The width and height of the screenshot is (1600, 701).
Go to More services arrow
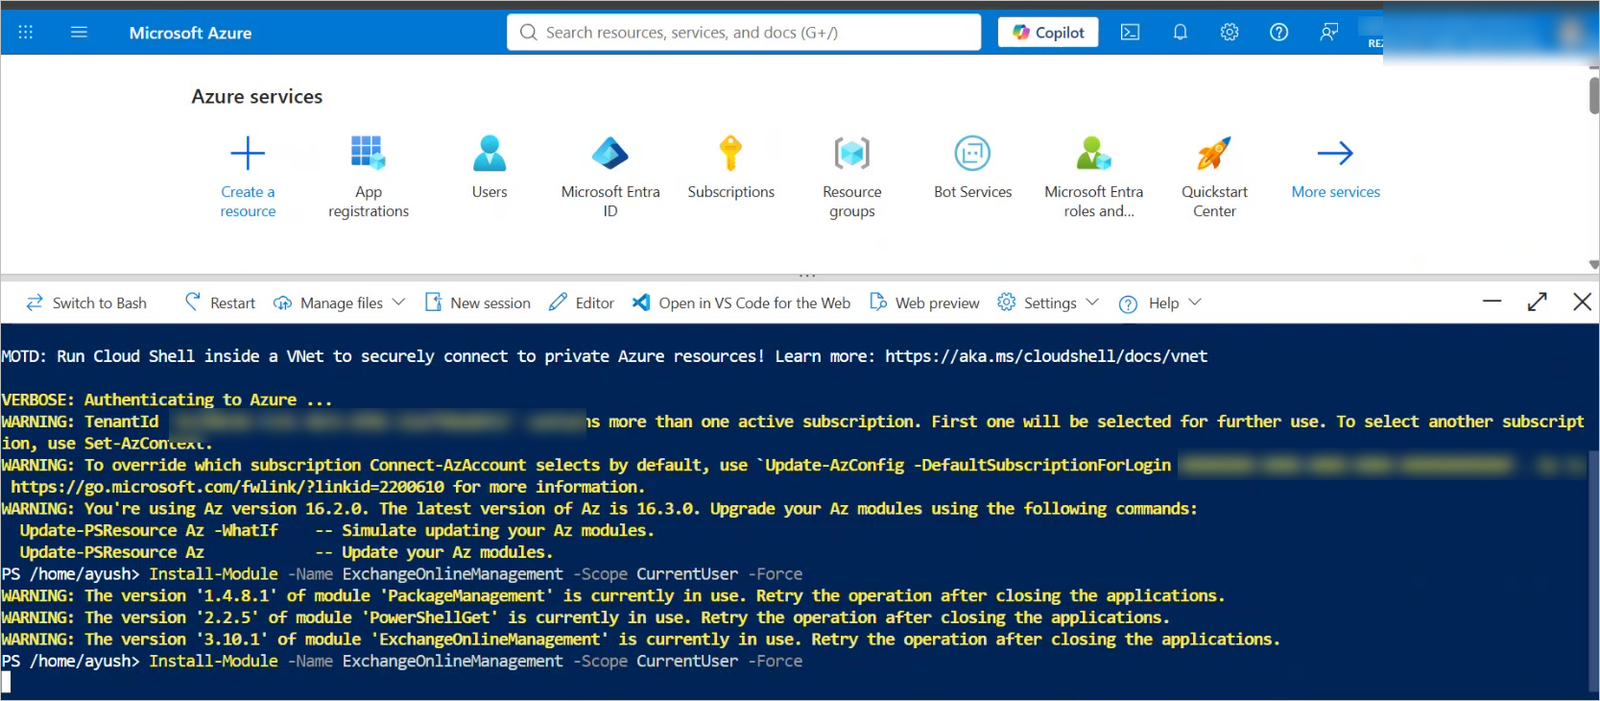(x=1335, y=153)
